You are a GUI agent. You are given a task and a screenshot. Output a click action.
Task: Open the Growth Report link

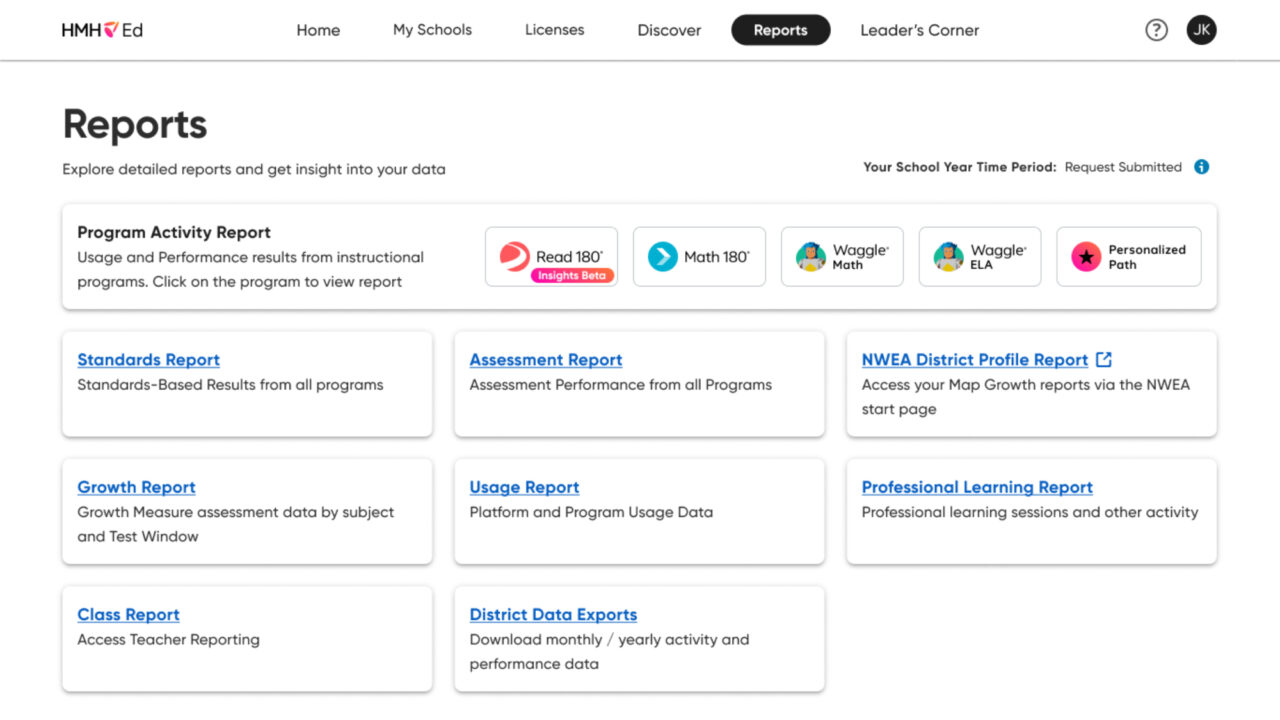point(136,487)
